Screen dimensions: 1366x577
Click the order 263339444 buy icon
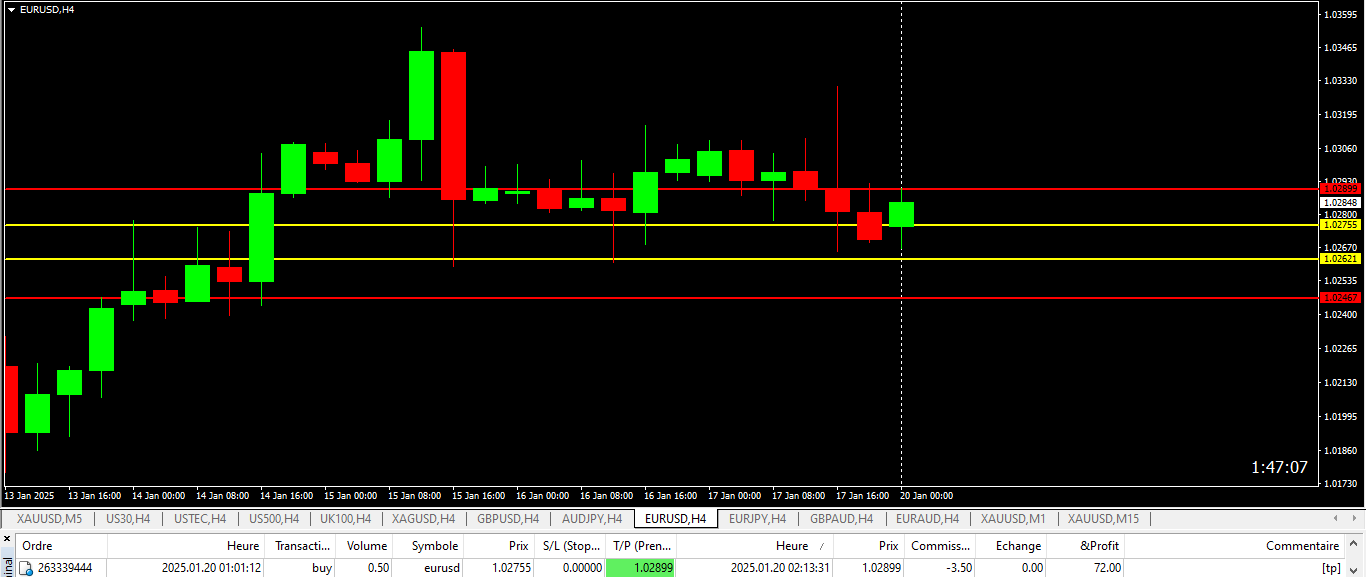[x=26, y=568]
